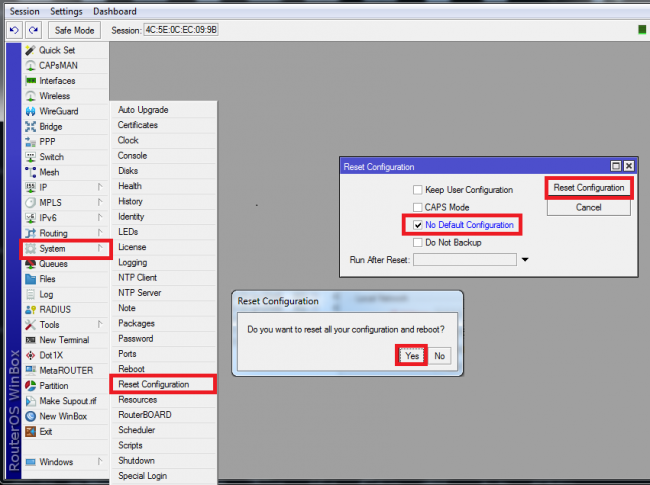The width and height of the screenshot is (650, 485).
Task: Click the Run After Reset input field
Action: 465,260
